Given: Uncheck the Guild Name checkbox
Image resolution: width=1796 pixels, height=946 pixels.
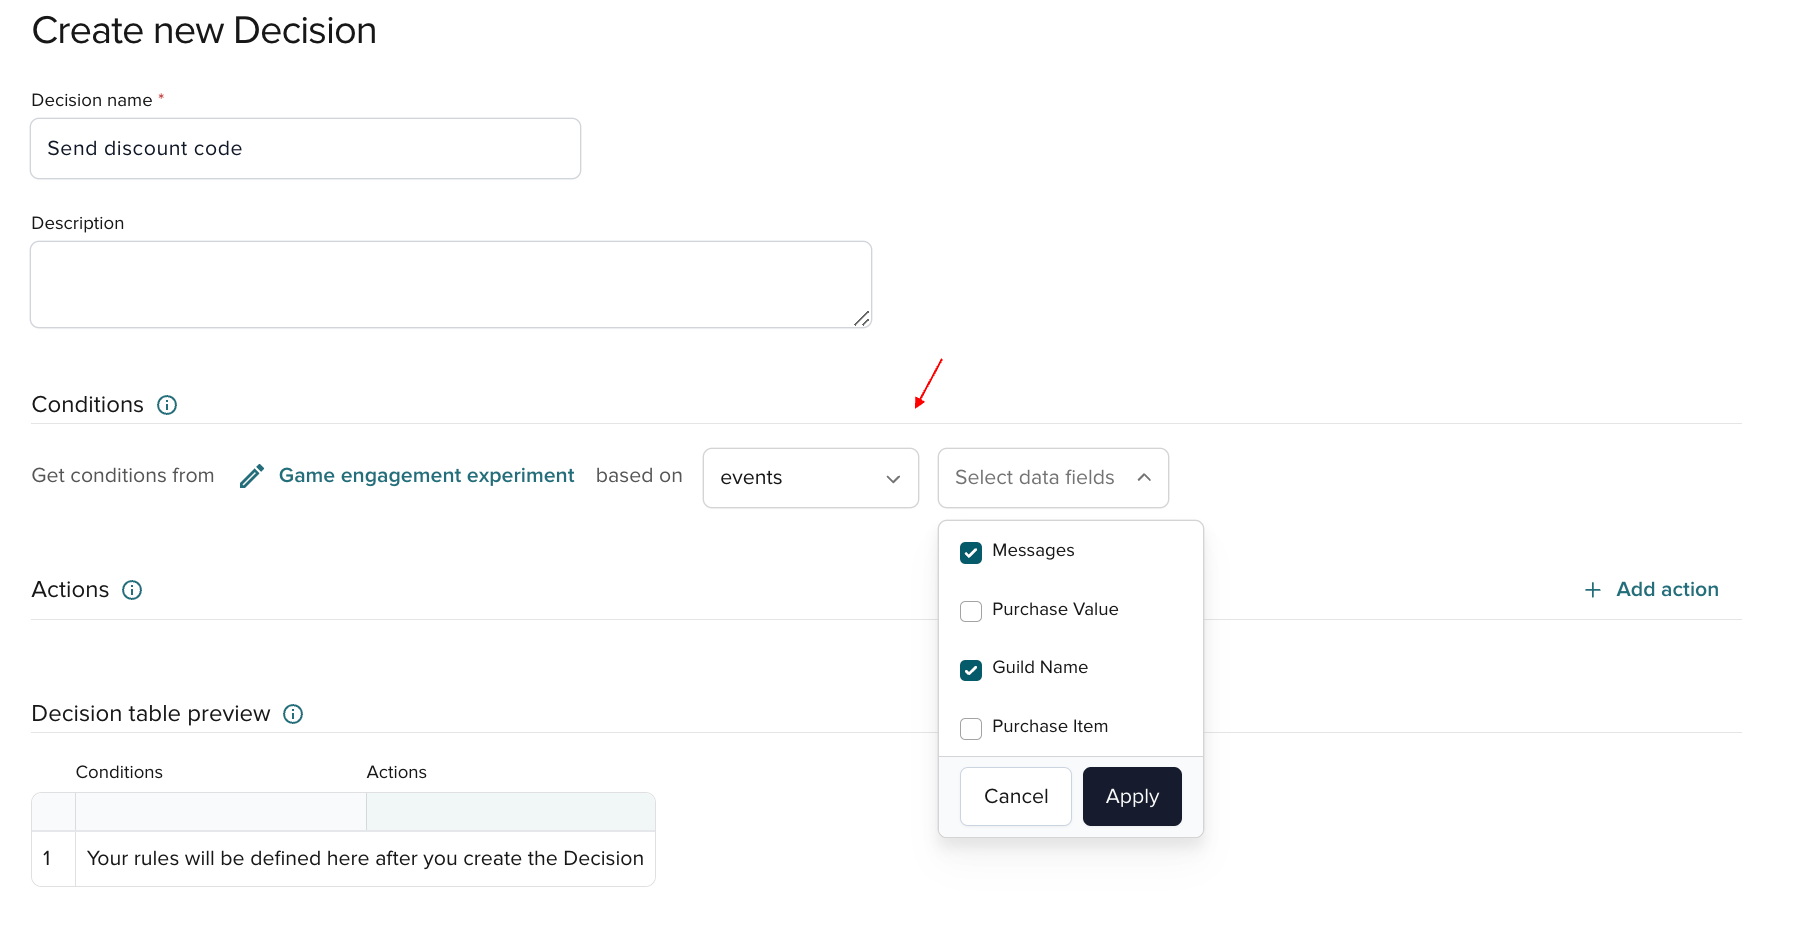Looking at the screenshot, I should (x=970, y=669).
